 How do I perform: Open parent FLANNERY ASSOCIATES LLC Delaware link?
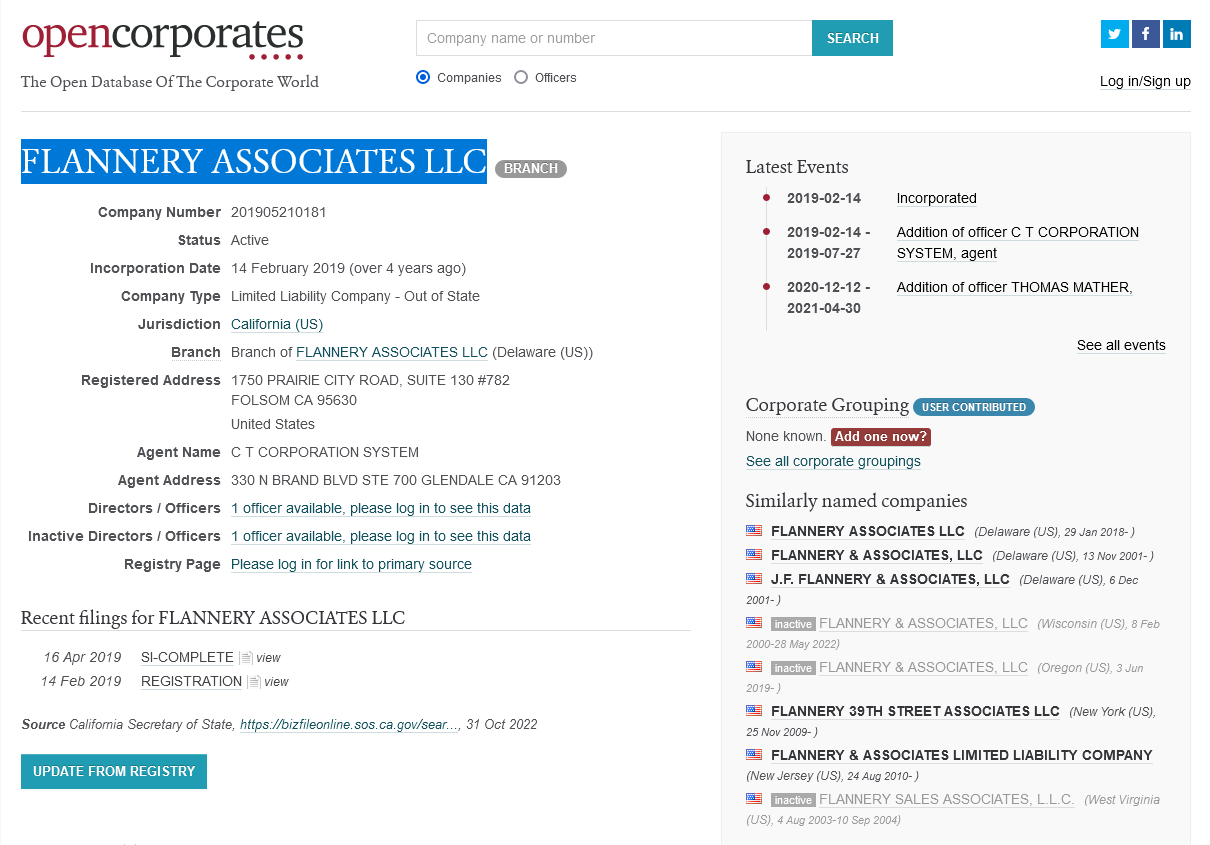pos(392,352)
